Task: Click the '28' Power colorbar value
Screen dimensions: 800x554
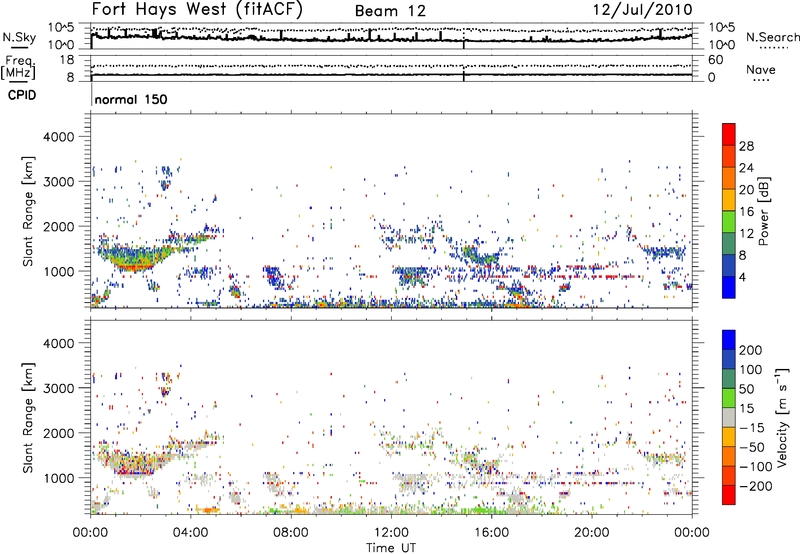Action: tap(746, 146)
